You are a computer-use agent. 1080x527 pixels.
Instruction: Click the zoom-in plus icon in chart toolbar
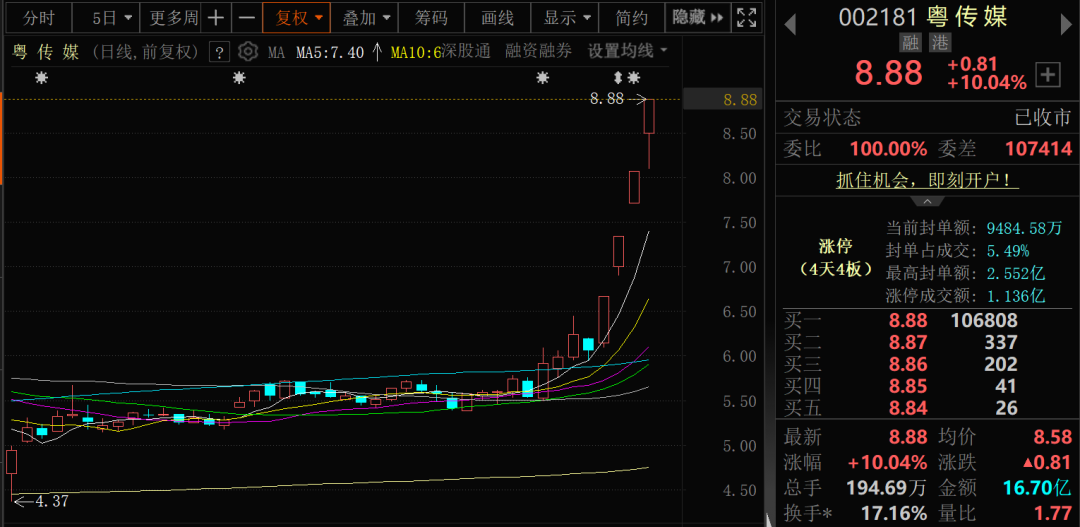217,18
